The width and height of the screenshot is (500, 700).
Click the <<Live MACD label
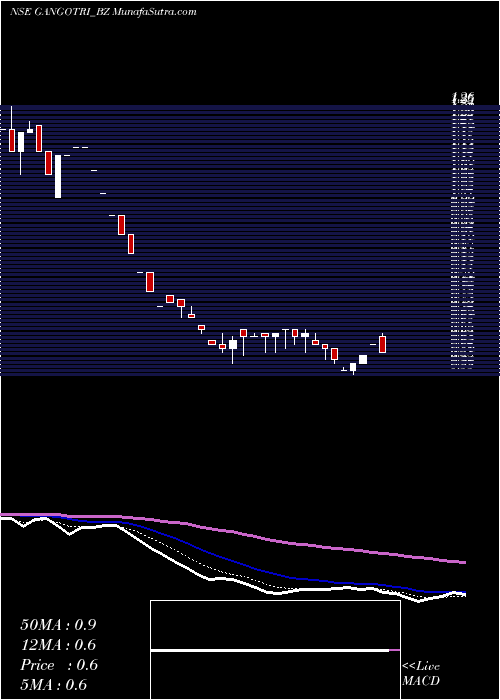tap(421, 673)
